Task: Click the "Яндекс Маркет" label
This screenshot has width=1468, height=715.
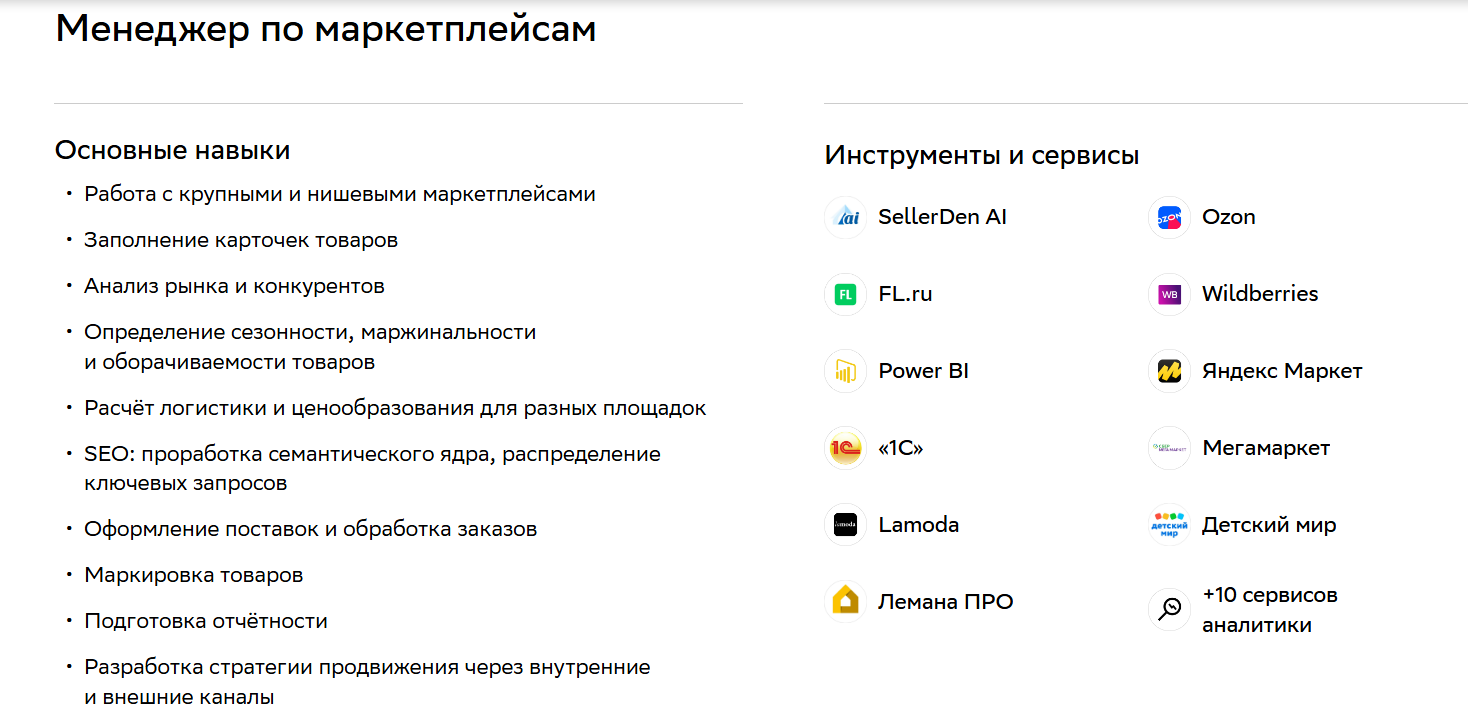Action: click(x=1282, y=371)
